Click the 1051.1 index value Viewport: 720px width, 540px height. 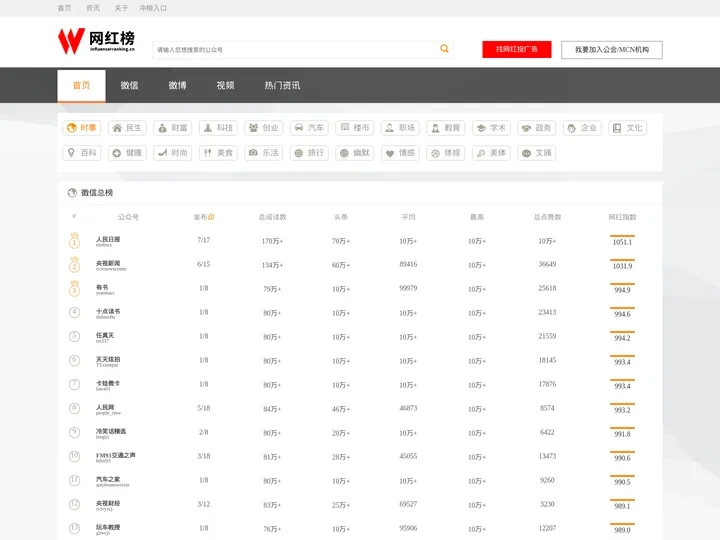[622, 242]
